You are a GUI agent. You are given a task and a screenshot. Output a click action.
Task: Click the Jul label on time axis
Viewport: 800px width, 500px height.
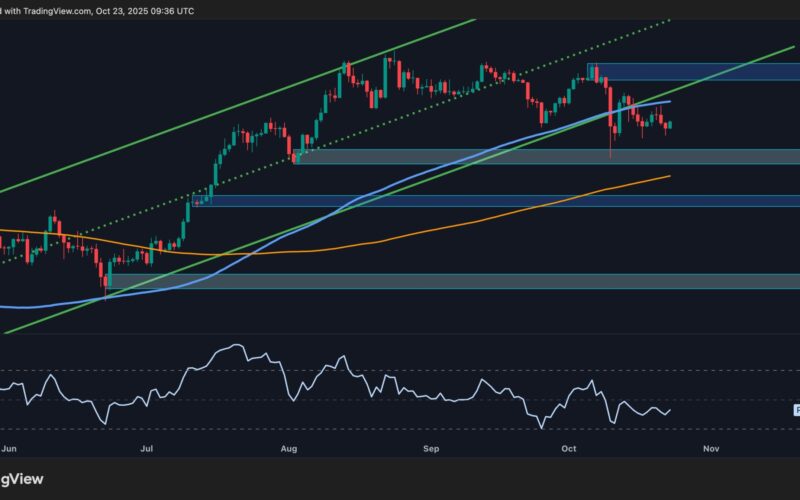147,450
